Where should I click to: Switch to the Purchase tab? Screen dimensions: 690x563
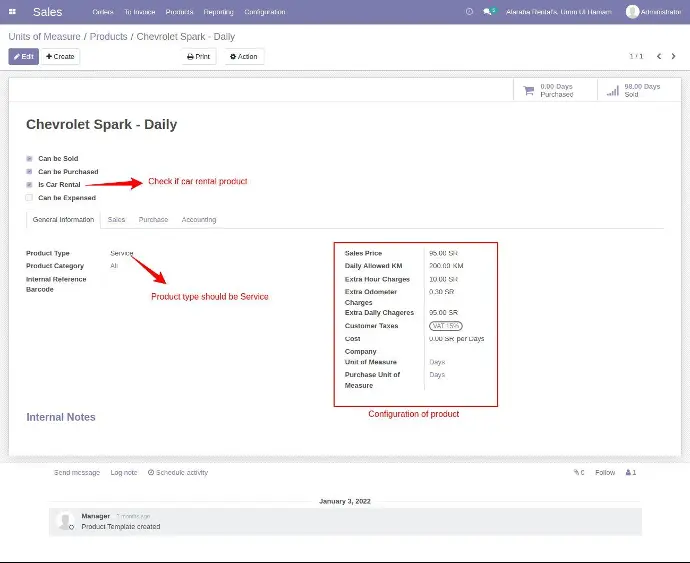(153, 220)
